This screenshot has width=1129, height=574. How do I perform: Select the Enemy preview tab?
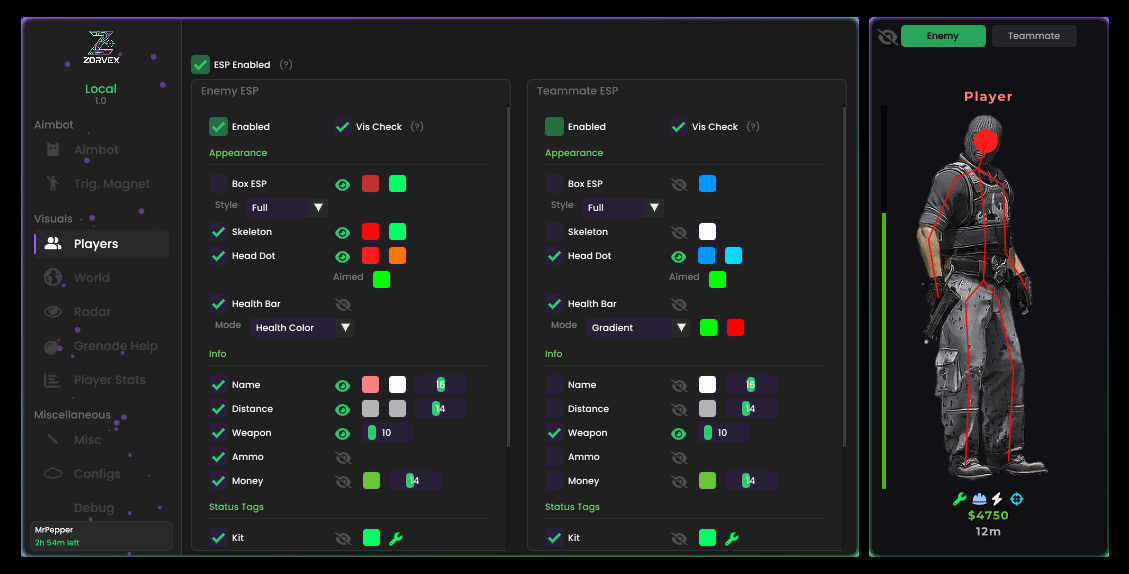pos(942,36)
